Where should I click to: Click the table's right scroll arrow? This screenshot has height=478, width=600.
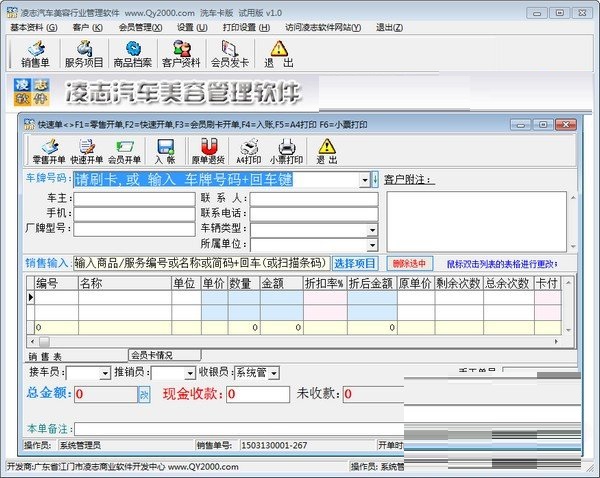tap(556, 341)
